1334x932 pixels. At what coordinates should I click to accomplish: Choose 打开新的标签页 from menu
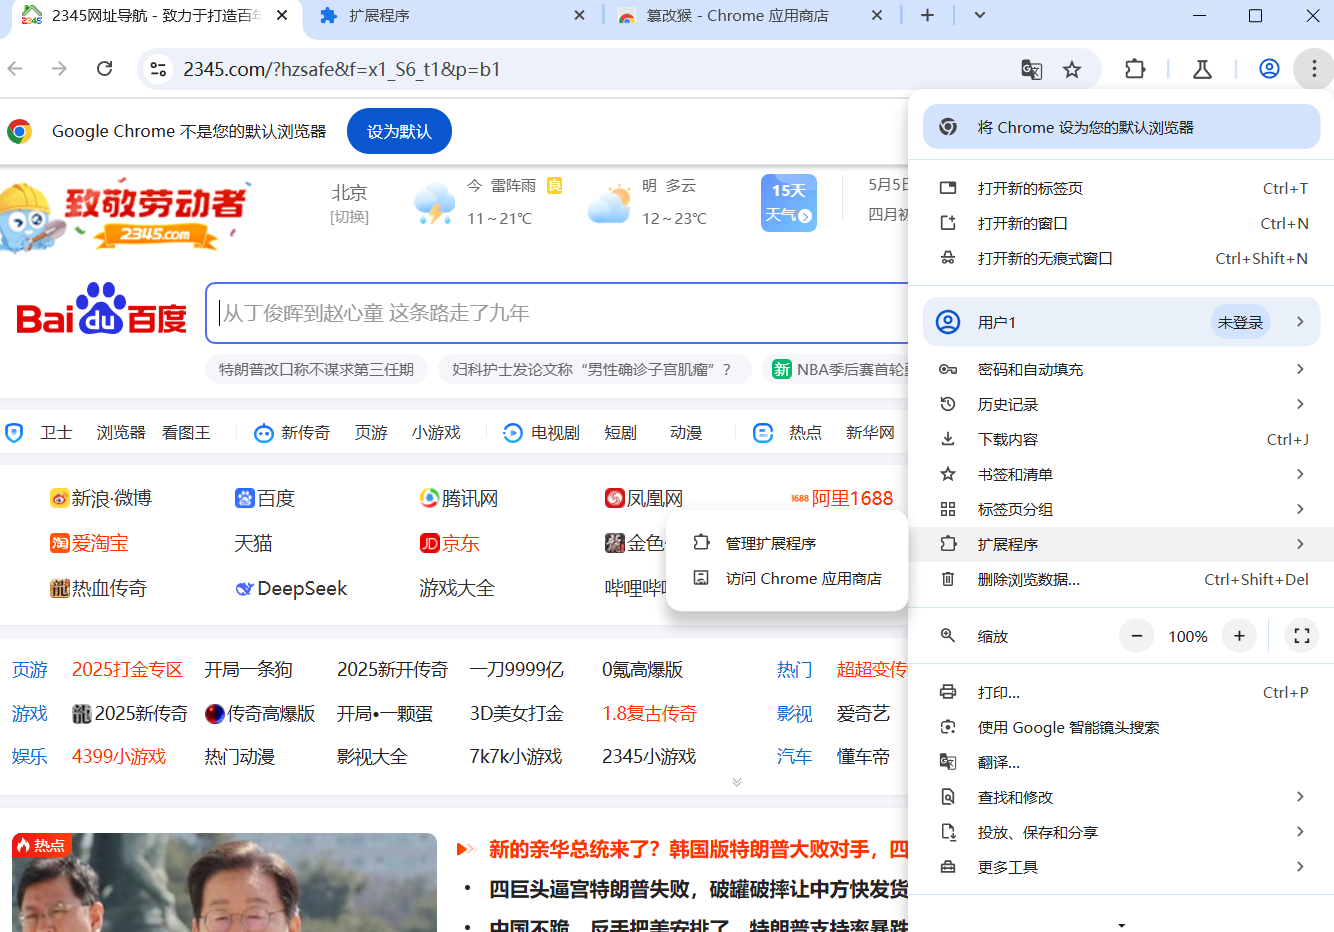tap(1121, 188)
